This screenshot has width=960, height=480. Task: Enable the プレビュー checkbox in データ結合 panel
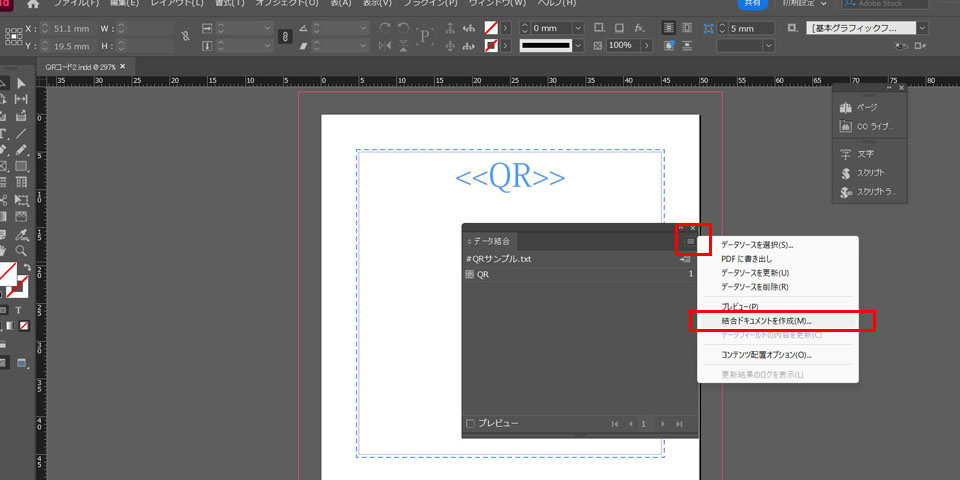tap(471, 424)
